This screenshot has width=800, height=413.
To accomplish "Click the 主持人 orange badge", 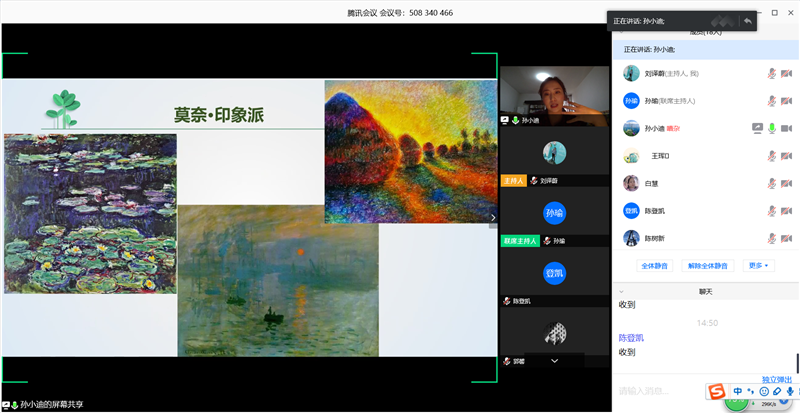I will coord(514,181).
